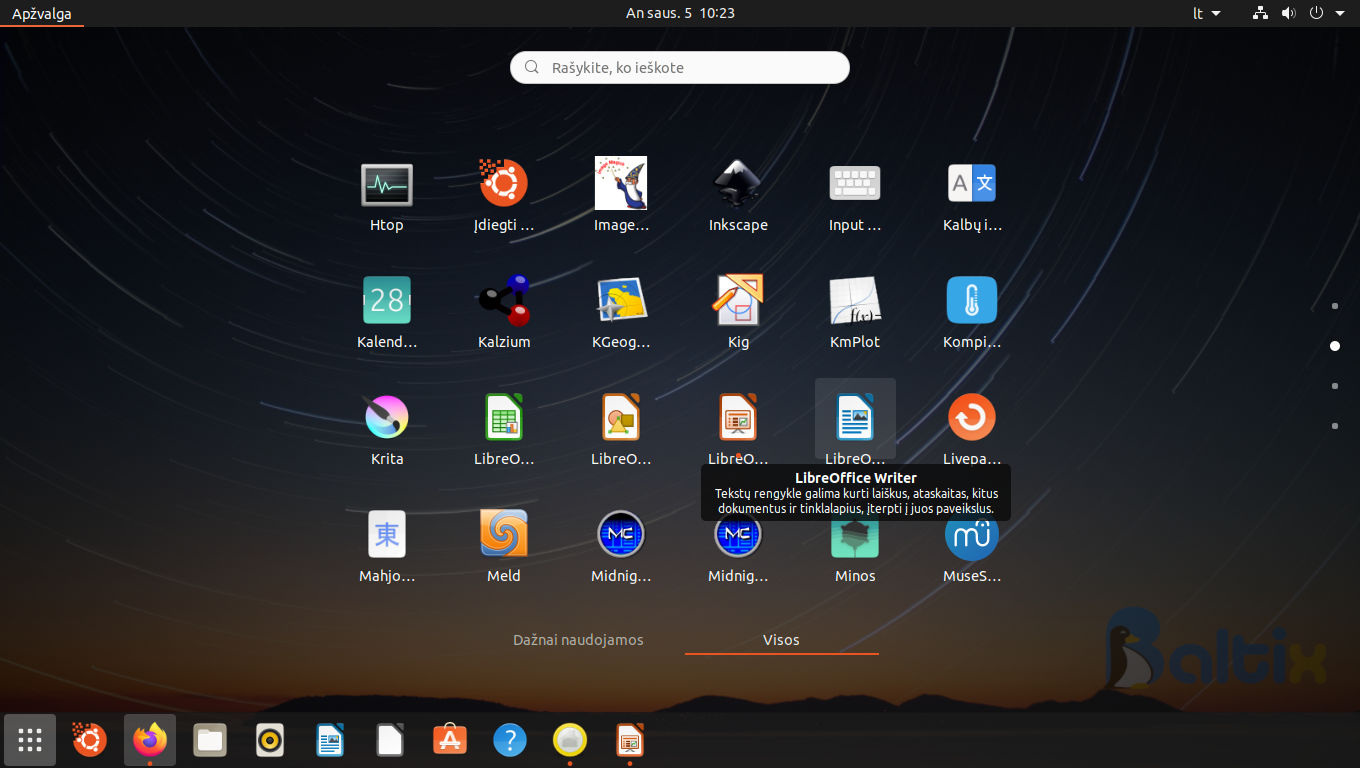
Task: Switch to the 'Dažnai naudojamos' tab
Action: 578,640
